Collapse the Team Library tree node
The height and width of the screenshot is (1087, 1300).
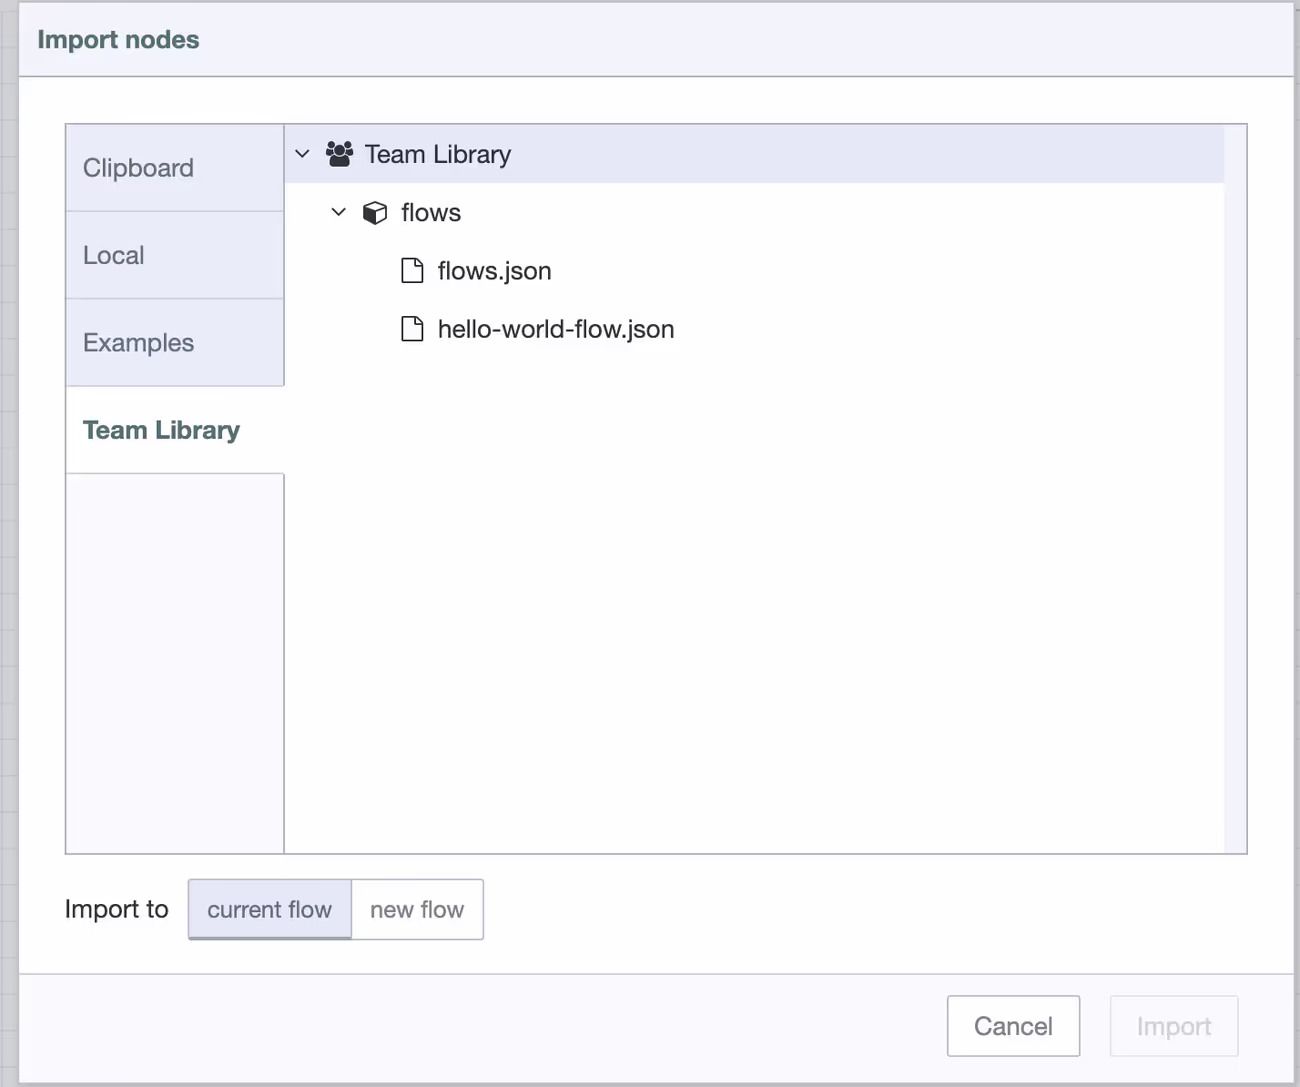302,154
